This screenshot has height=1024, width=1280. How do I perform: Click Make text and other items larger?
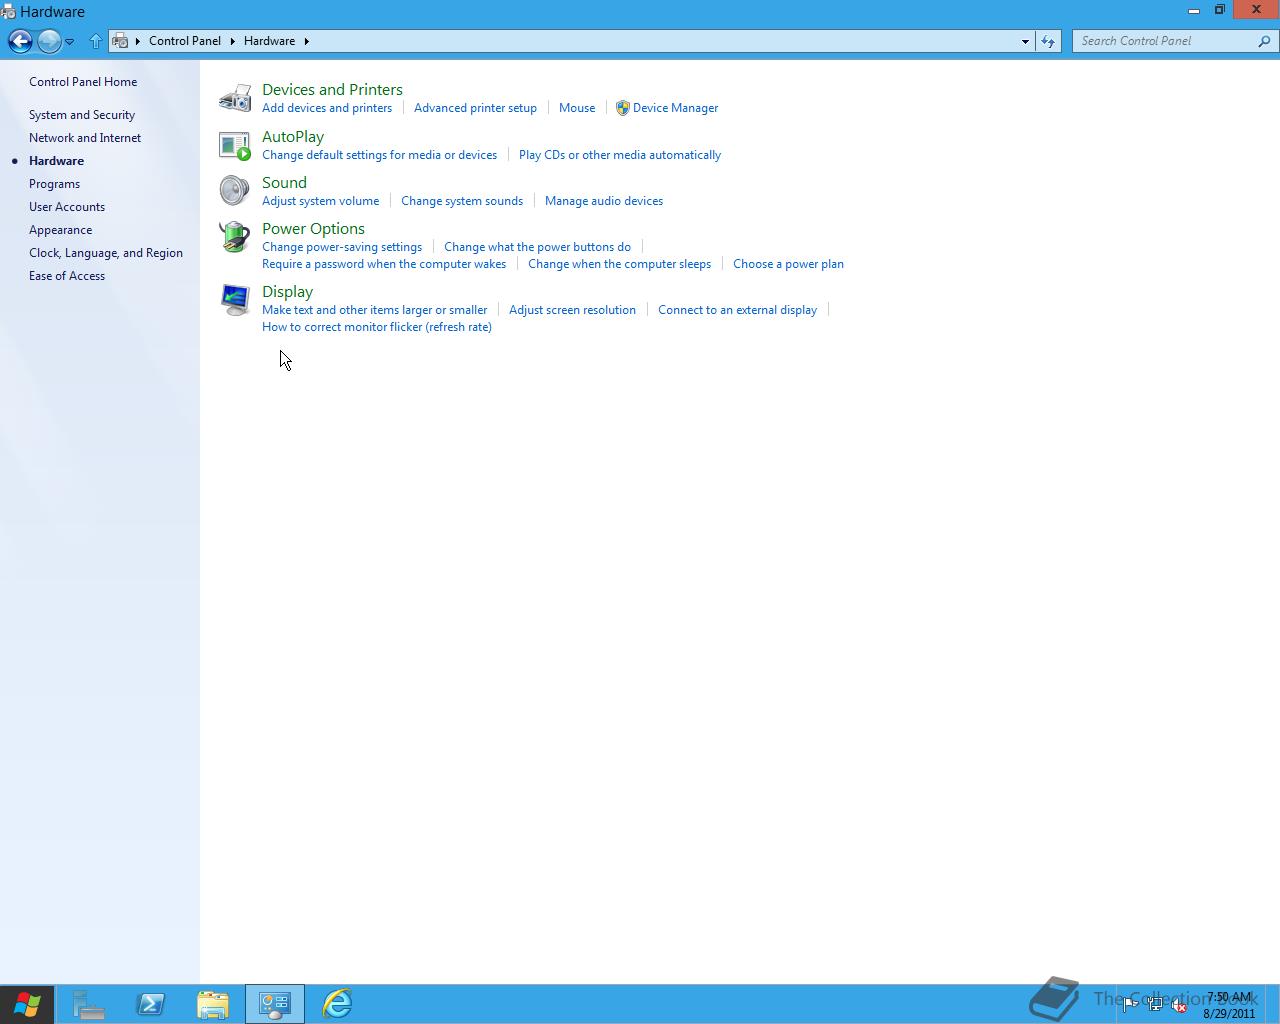[x=374, y=310]
